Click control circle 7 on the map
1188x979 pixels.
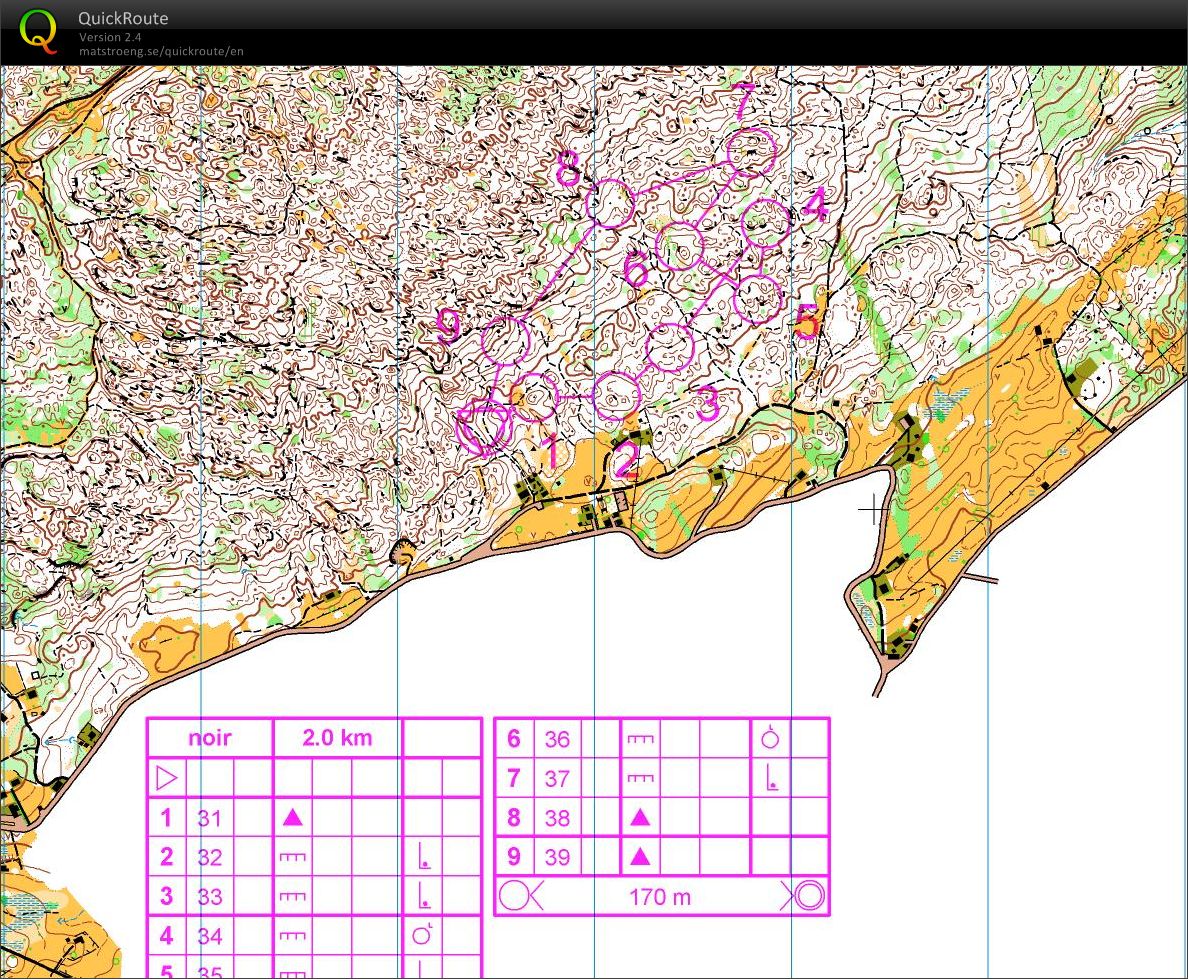point(751,152)
